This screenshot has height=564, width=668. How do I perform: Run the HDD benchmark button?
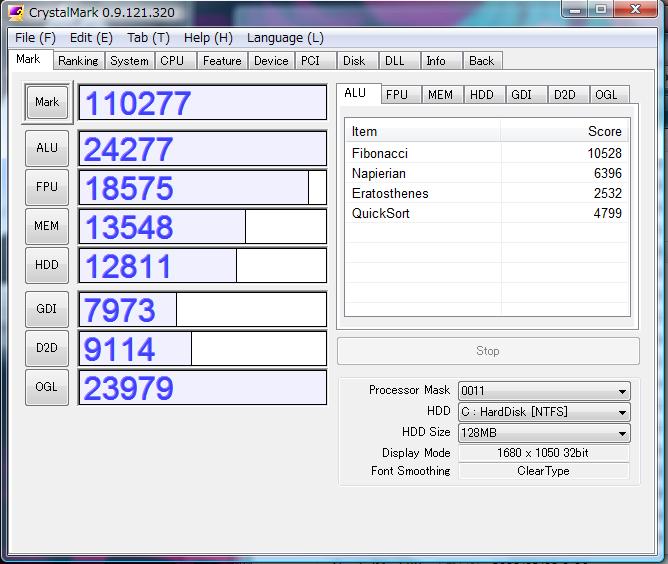pyautogui.click(x=47, y=265)
